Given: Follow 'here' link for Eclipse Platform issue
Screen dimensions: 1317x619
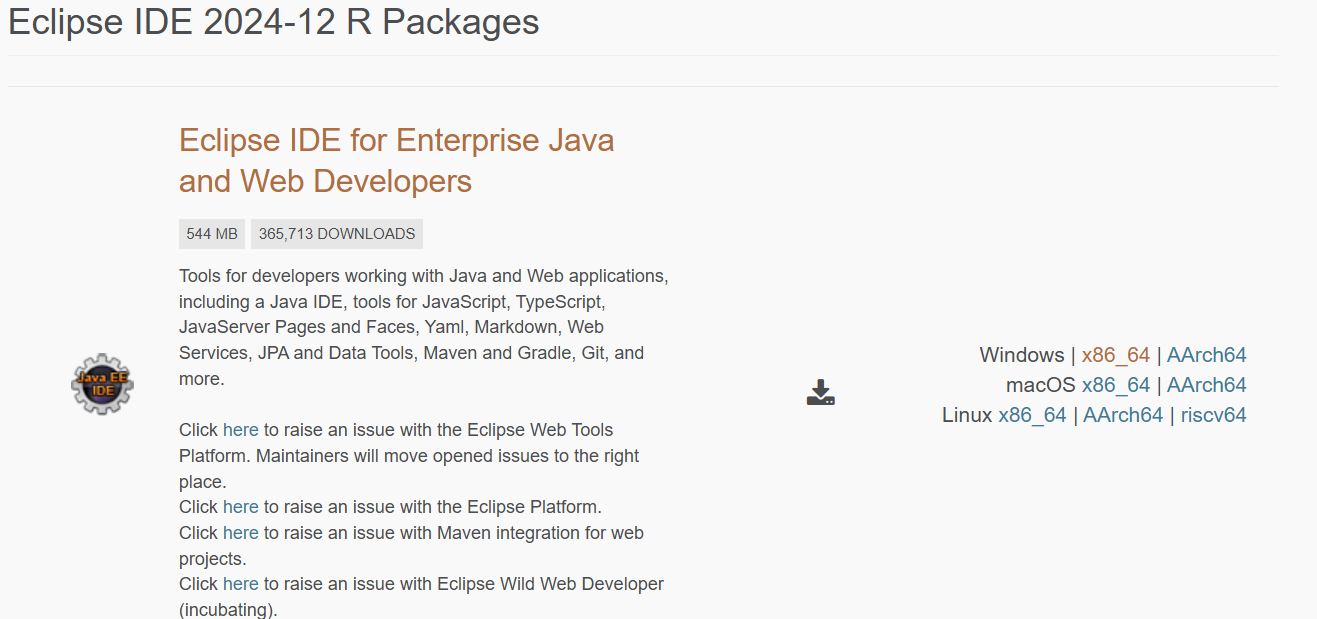Looking at the screenshot, I should coord(241,507).
